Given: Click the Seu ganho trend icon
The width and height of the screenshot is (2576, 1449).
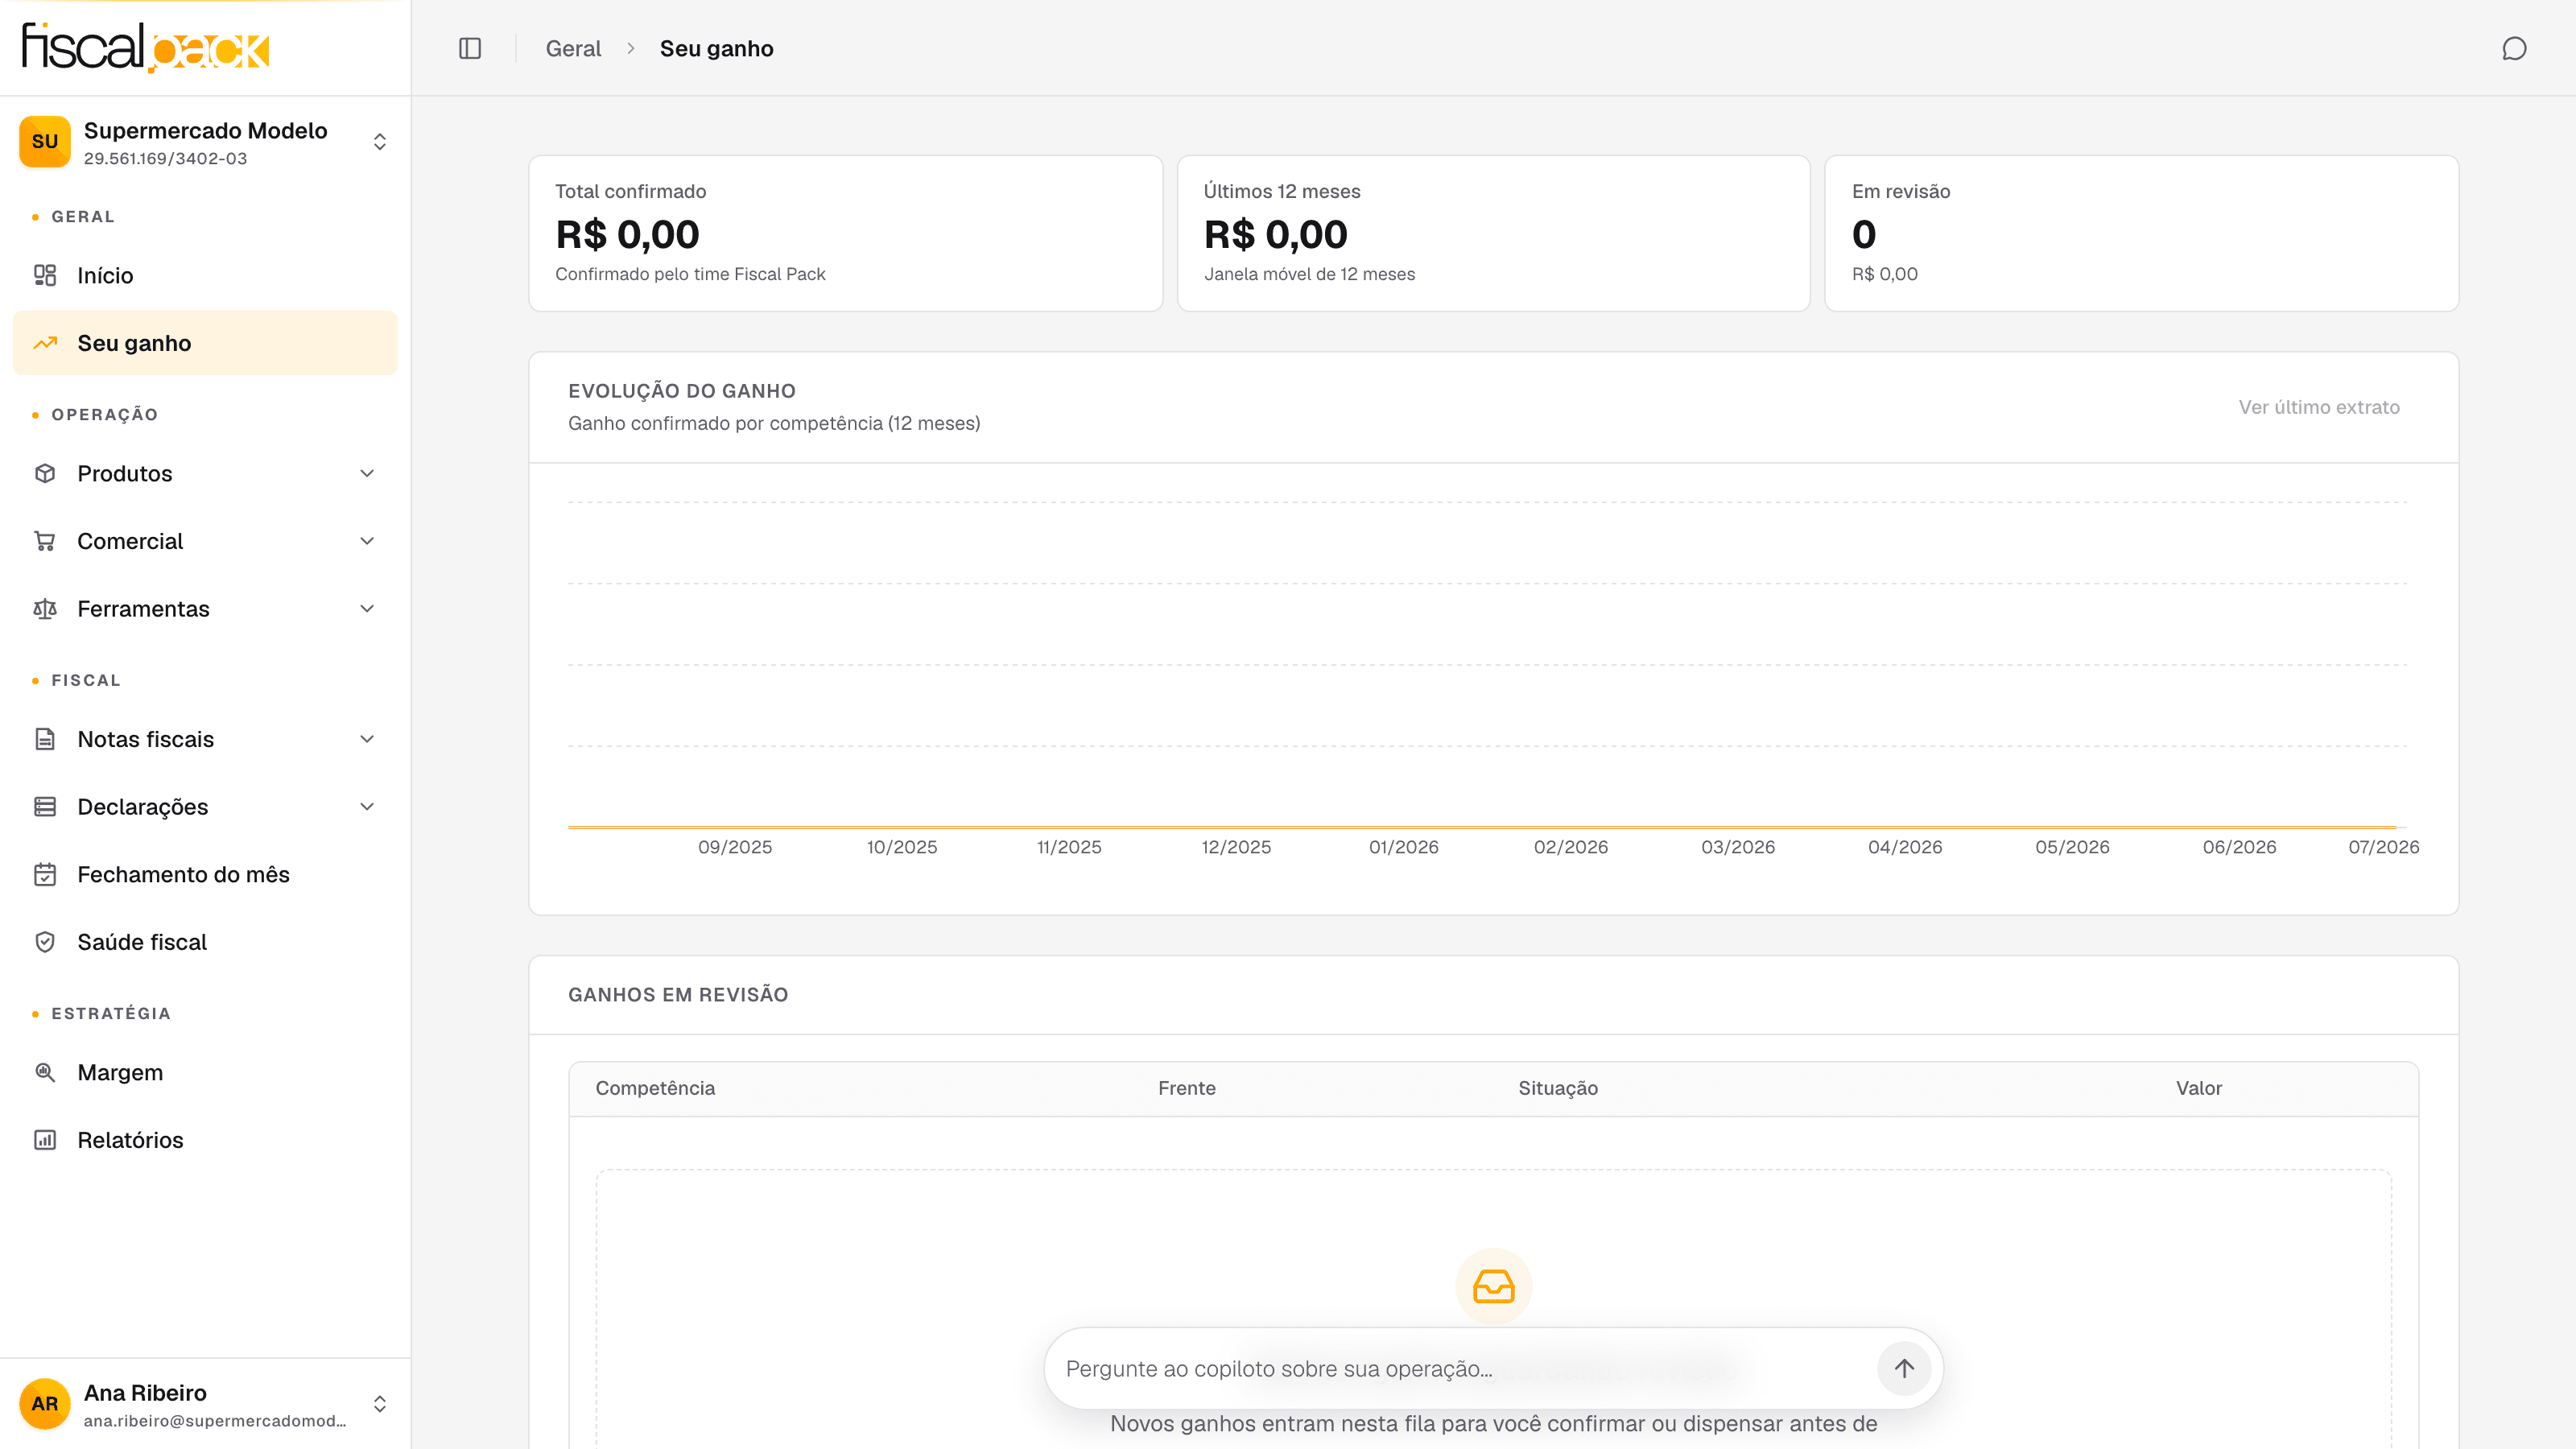Looking at the screenshot, I should tap(45, 343).
